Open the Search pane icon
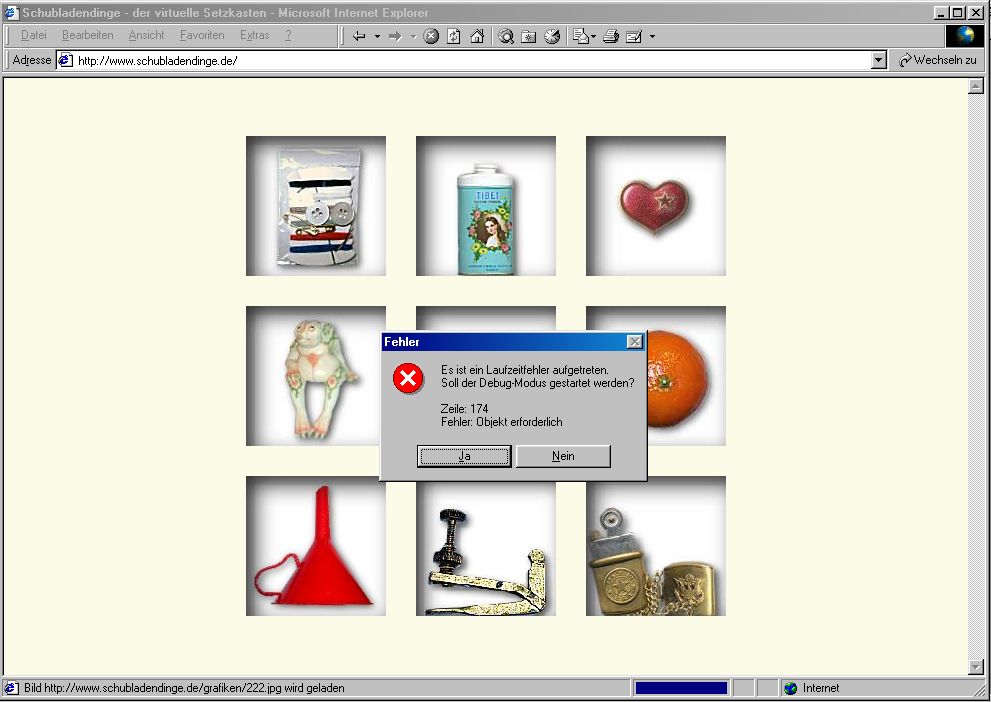This screenshot has height=702, width=991. 506,36
